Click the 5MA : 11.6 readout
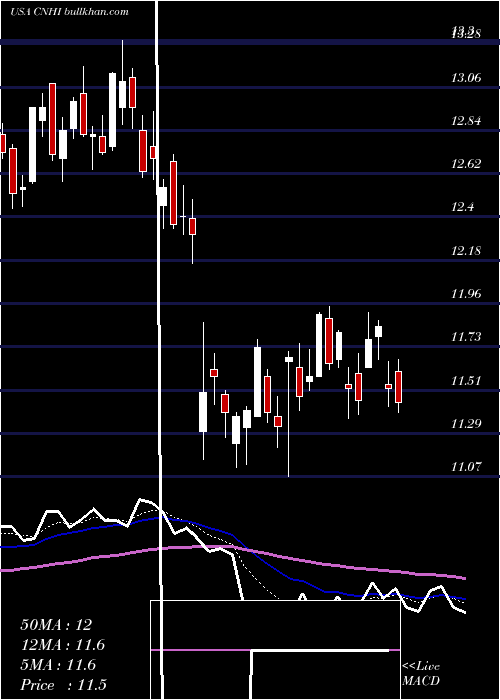The height and width of the screenshot is (700, 500). coord(58,665)
